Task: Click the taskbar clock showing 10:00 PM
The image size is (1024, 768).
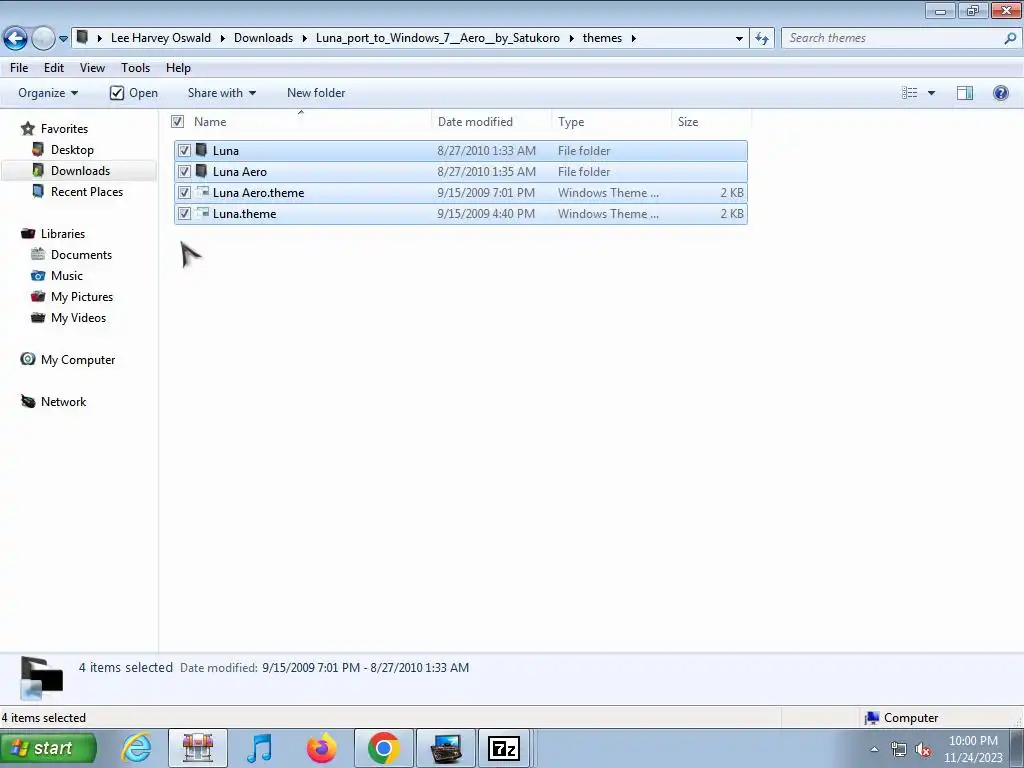Action: click(x=973, y=749)
